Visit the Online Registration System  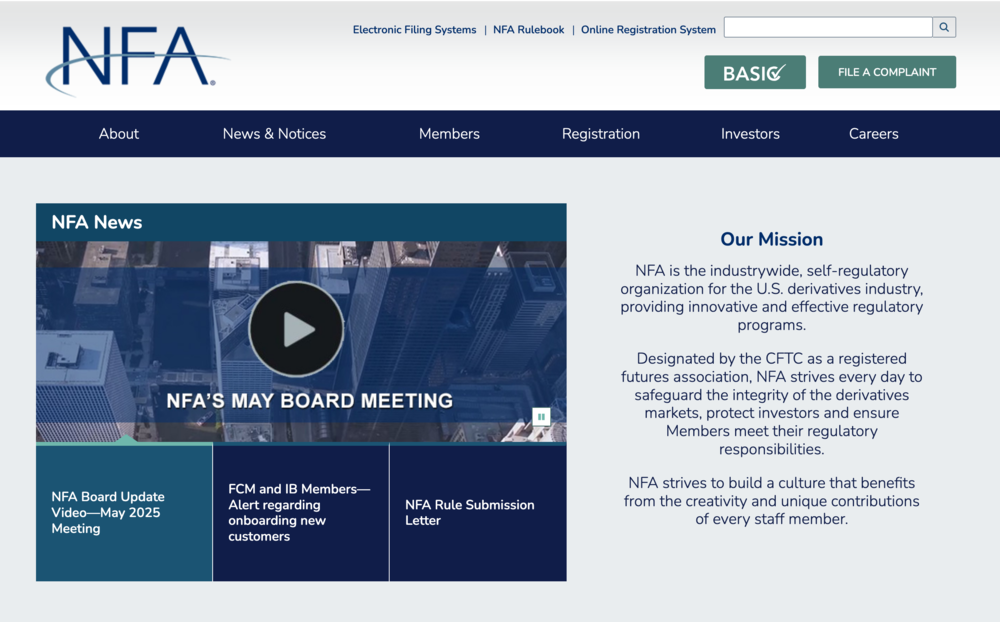coord(648,30)
